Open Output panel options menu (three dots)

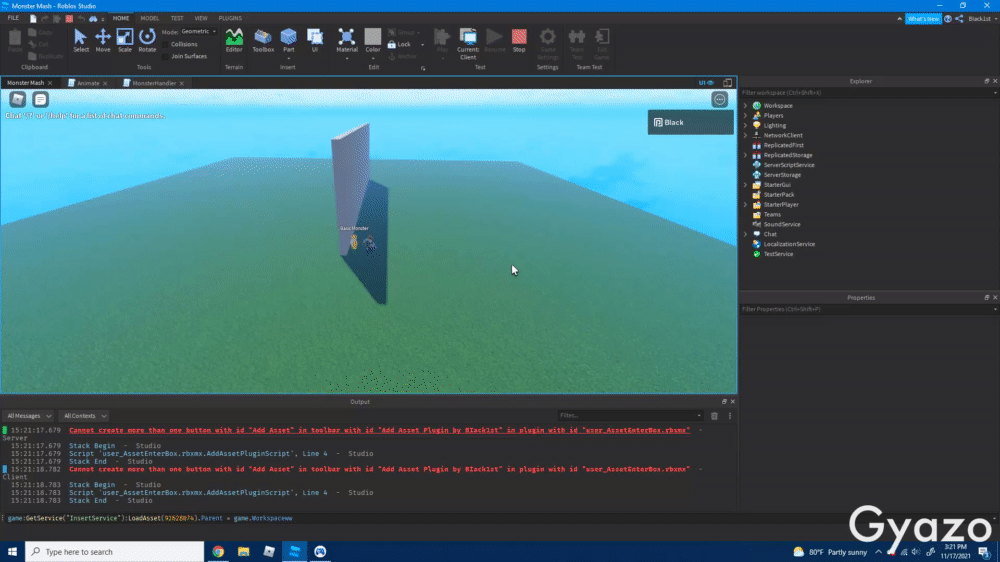click(x=730, y=416)
